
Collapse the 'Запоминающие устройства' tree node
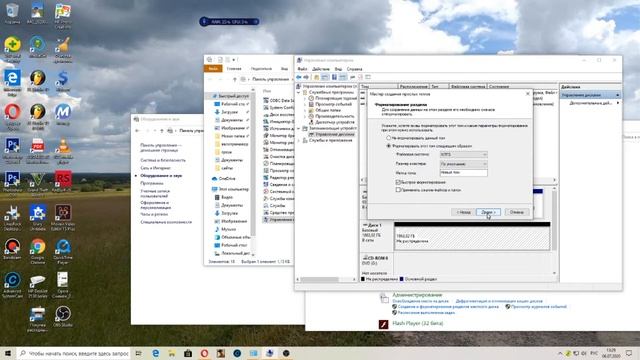(299, 128)
